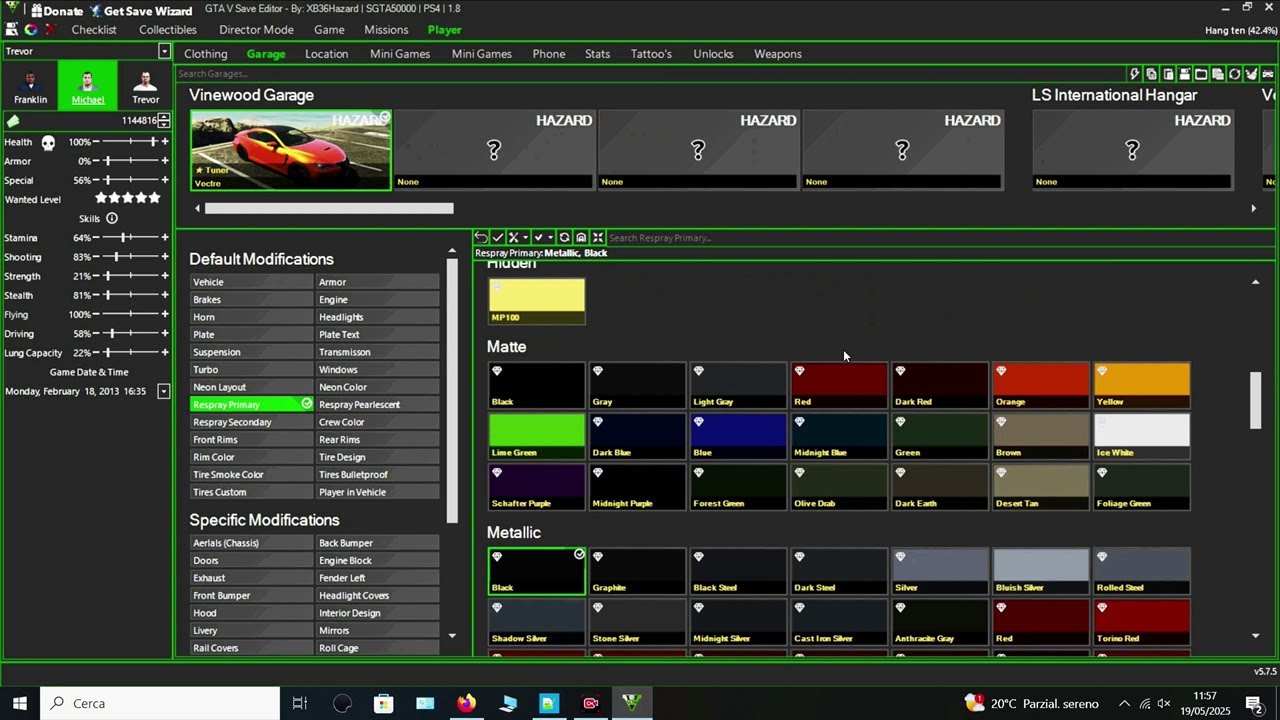This screenshot has height=720, width=1280.
Task: Click the undo arrow in respray toolbar
Action: [x=481, y=238]
